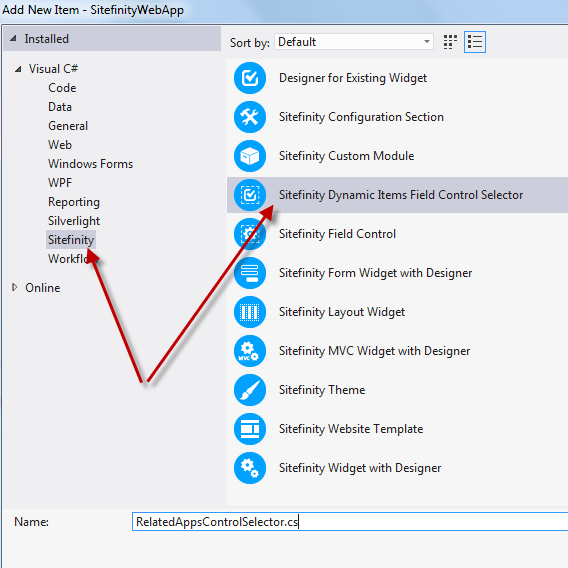Open the Sort by Default dropdown
Image resolution: width=568 pixels, height=568 pixels.
(354, 42)
